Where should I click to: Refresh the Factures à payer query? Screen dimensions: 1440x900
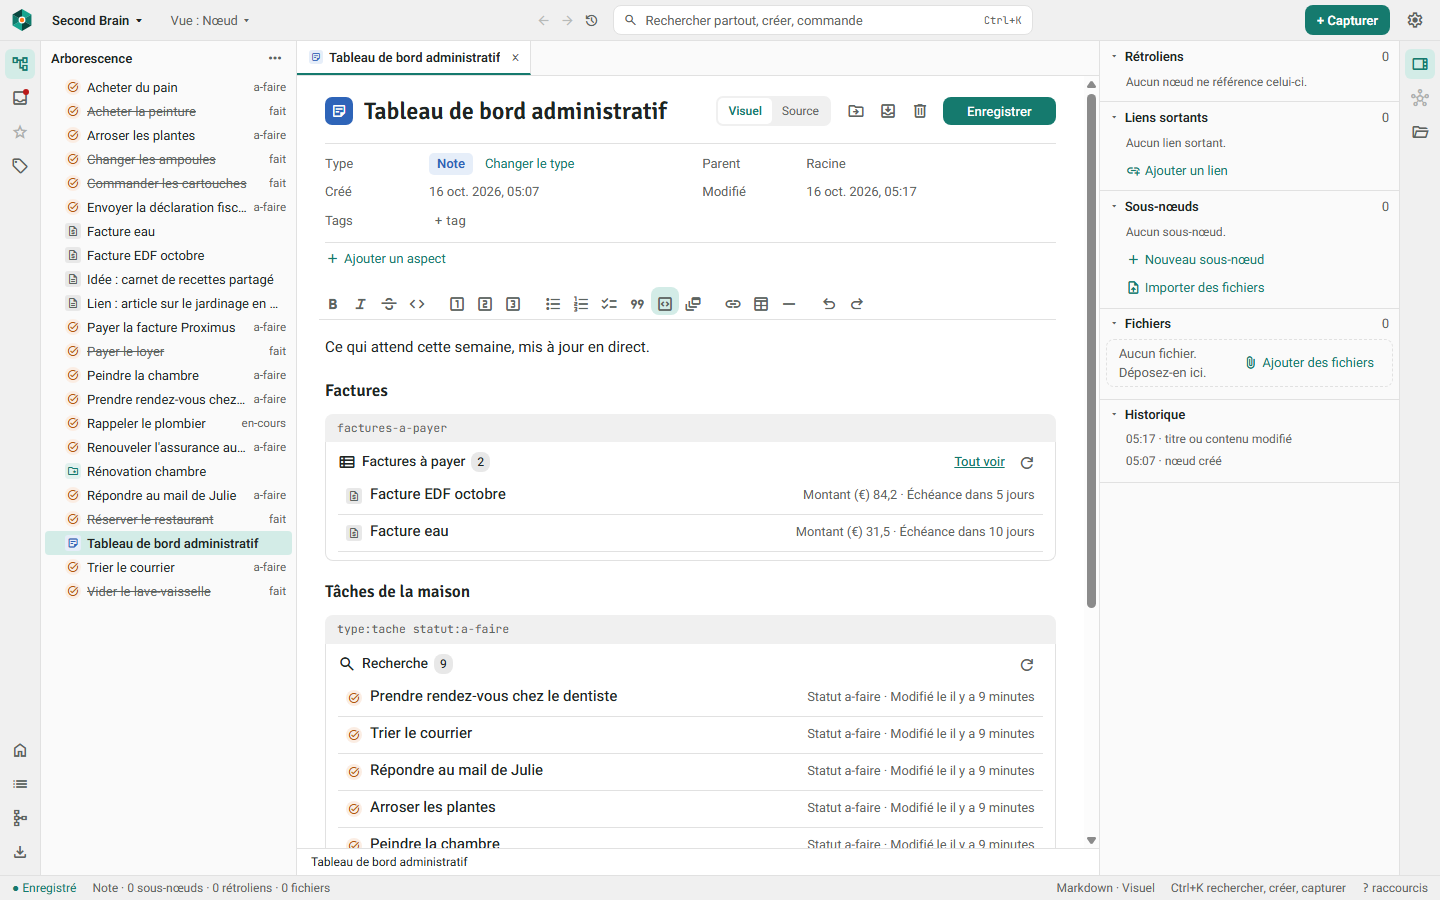1027,462
